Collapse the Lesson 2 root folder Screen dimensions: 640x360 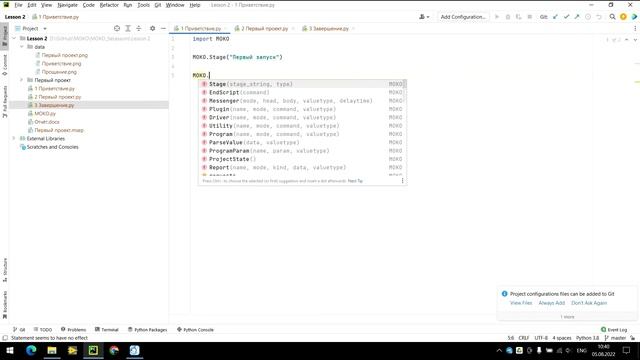coord(14,38)
